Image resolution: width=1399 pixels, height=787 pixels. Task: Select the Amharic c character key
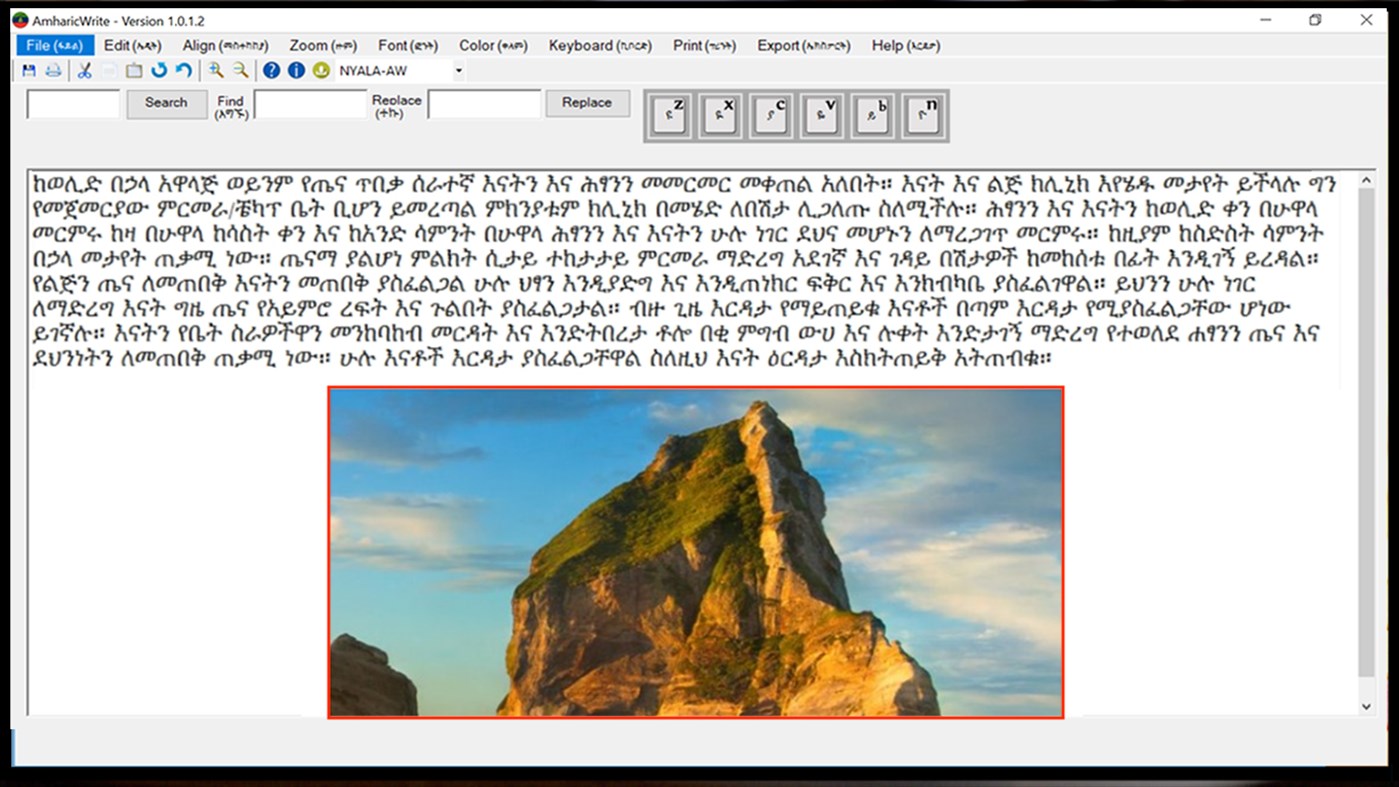pos(770,115)
